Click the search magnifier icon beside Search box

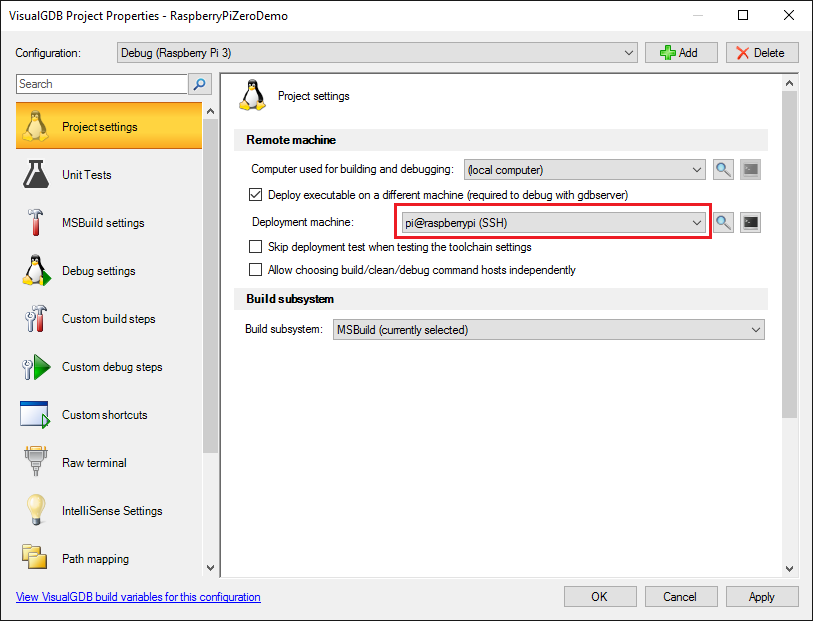(200, 84)
